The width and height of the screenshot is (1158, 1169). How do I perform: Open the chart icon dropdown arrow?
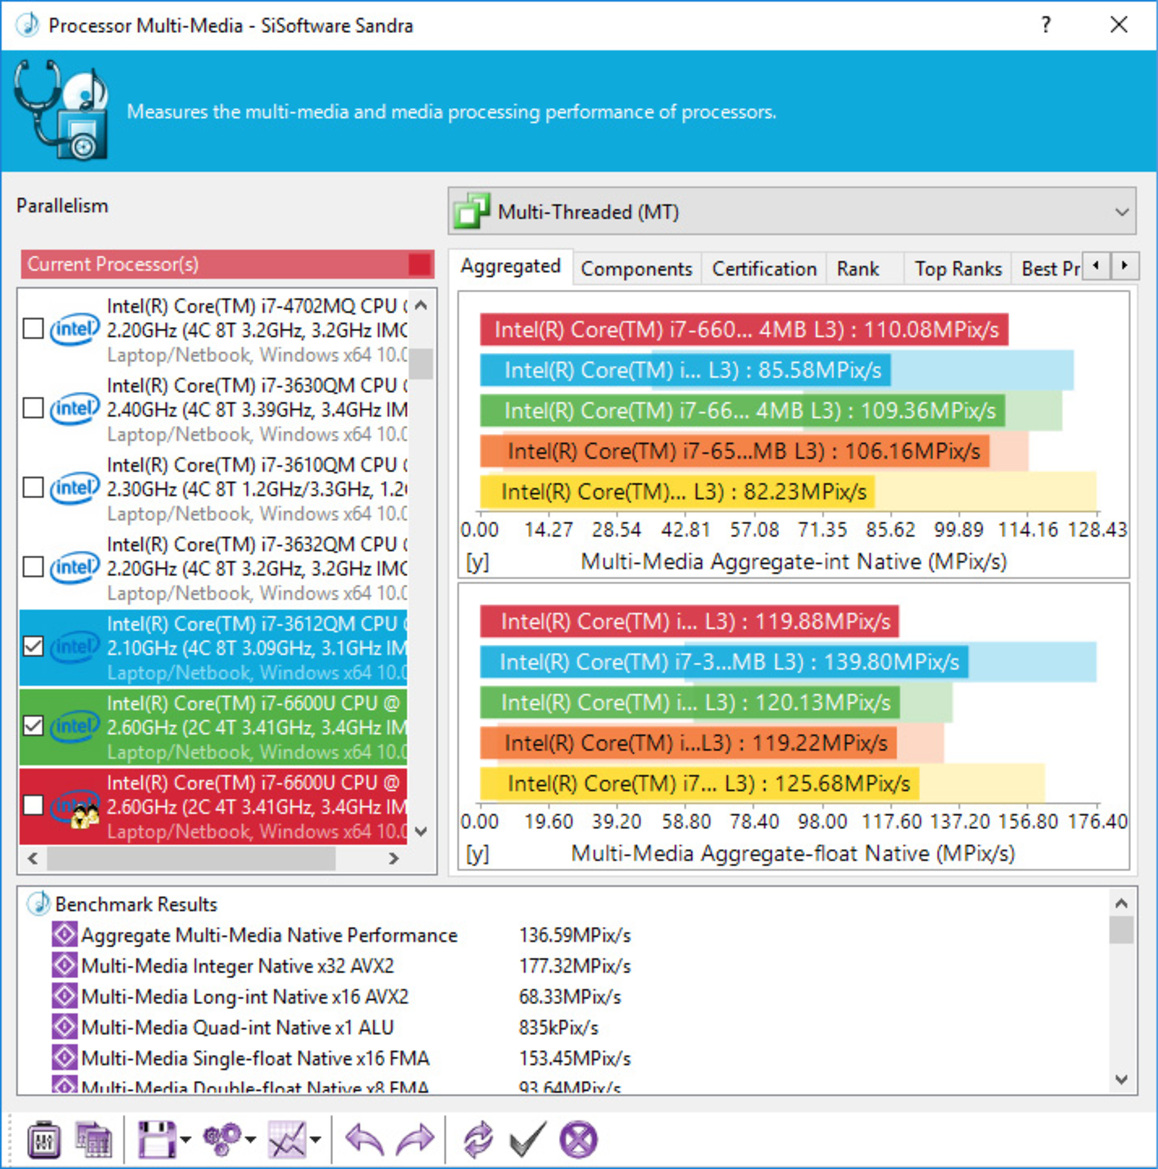315,1139
